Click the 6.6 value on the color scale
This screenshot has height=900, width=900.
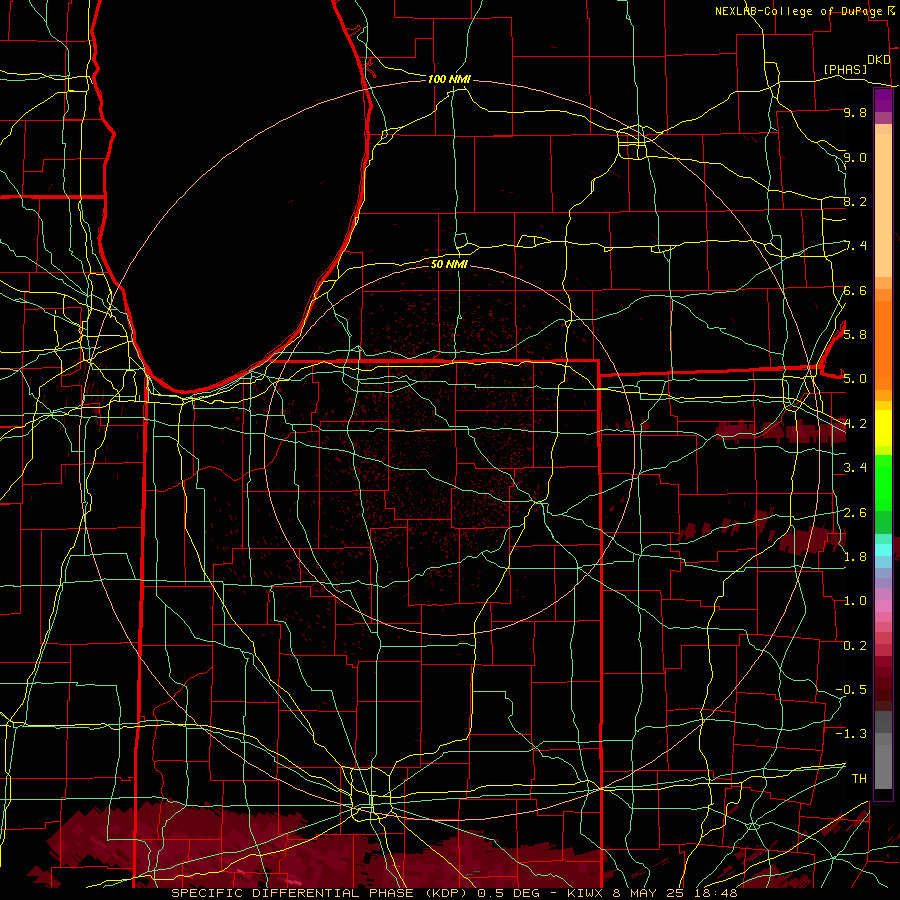855,290
